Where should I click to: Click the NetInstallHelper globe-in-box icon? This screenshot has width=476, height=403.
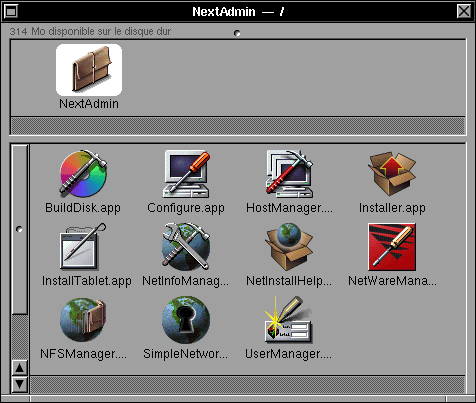(289, 246)
